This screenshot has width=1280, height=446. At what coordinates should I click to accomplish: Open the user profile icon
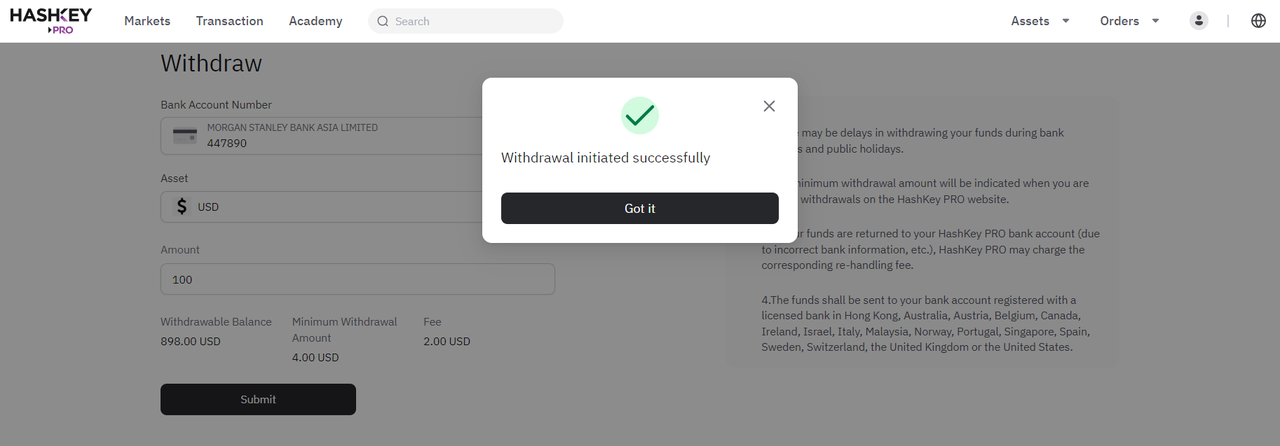(1199, 21)
